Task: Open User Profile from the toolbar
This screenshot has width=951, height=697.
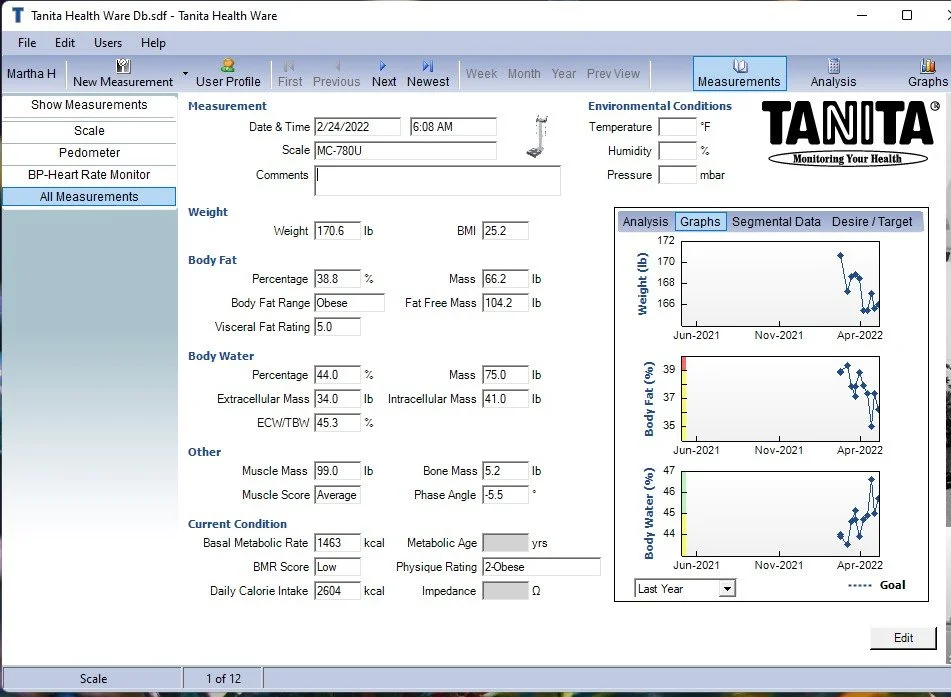Action: (228, 73)
